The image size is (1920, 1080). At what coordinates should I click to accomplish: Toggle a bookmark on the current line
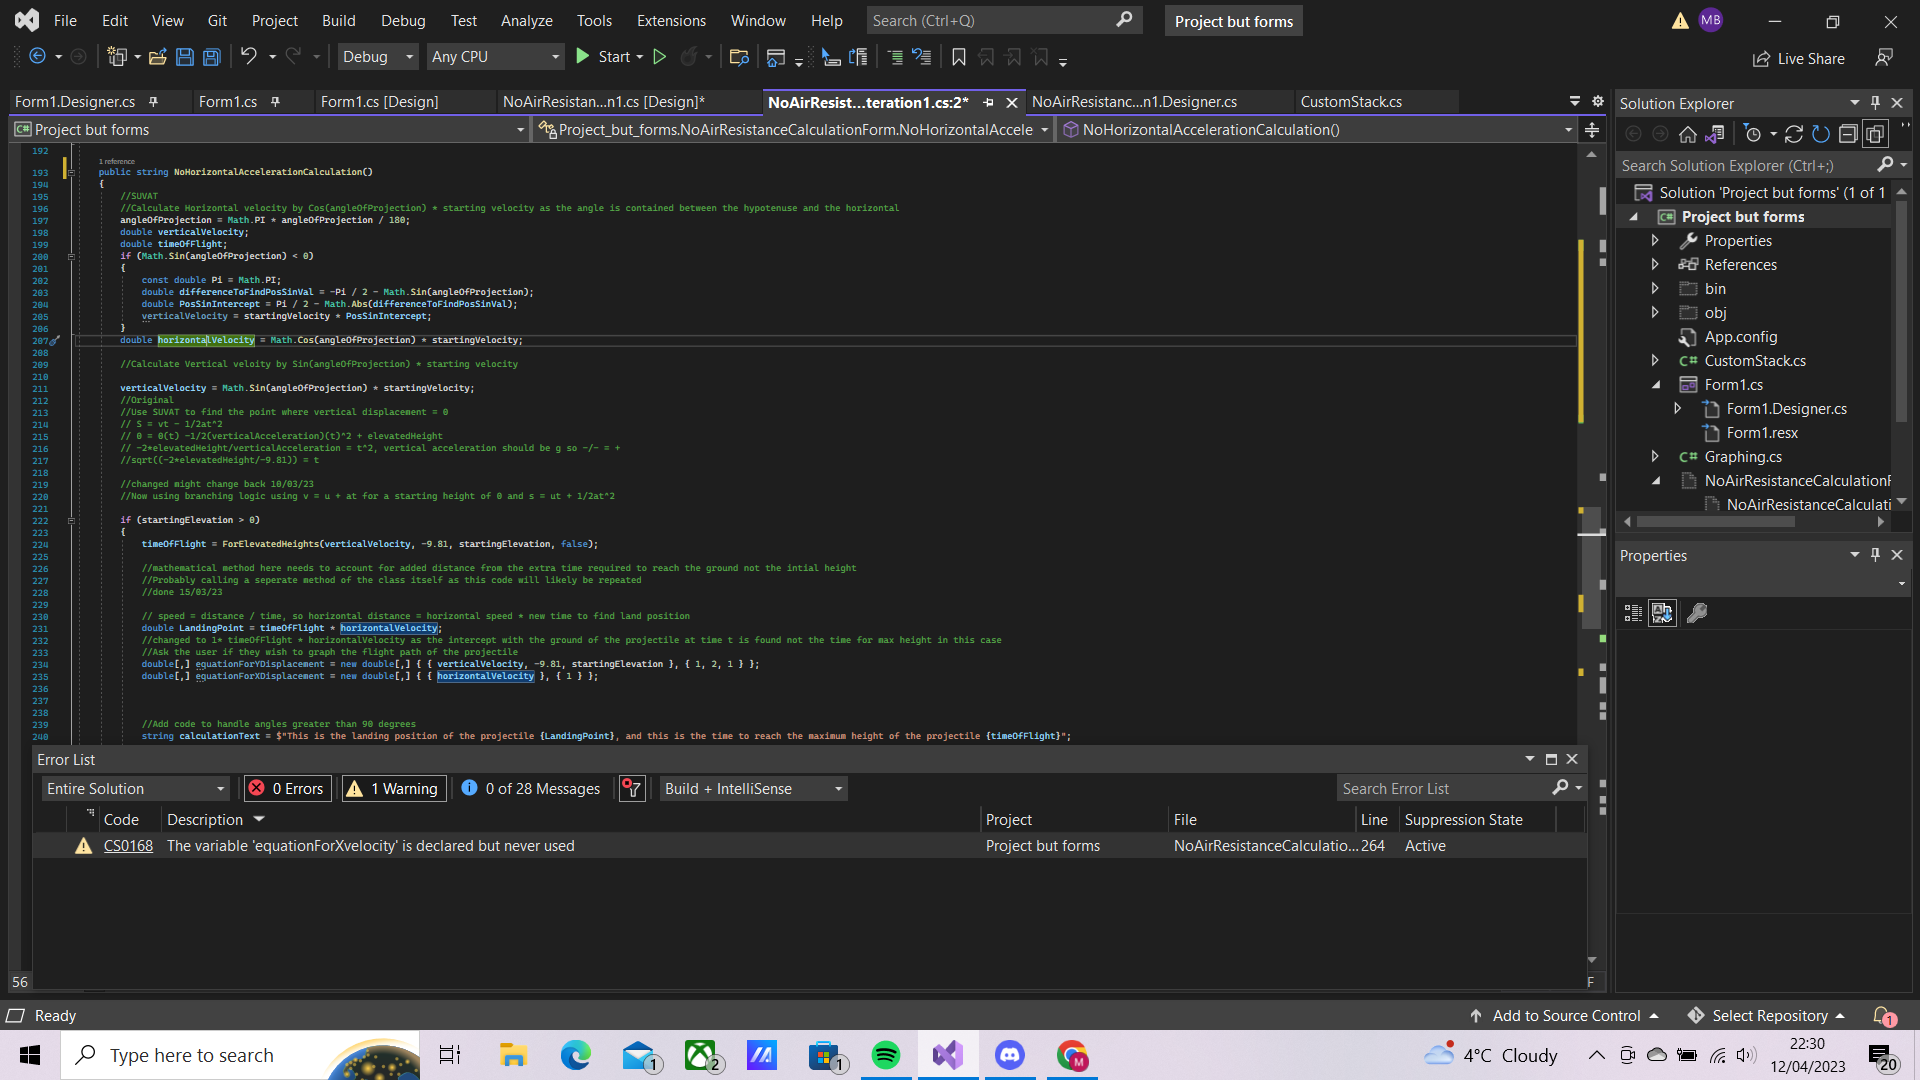click(x=959, y=57)
